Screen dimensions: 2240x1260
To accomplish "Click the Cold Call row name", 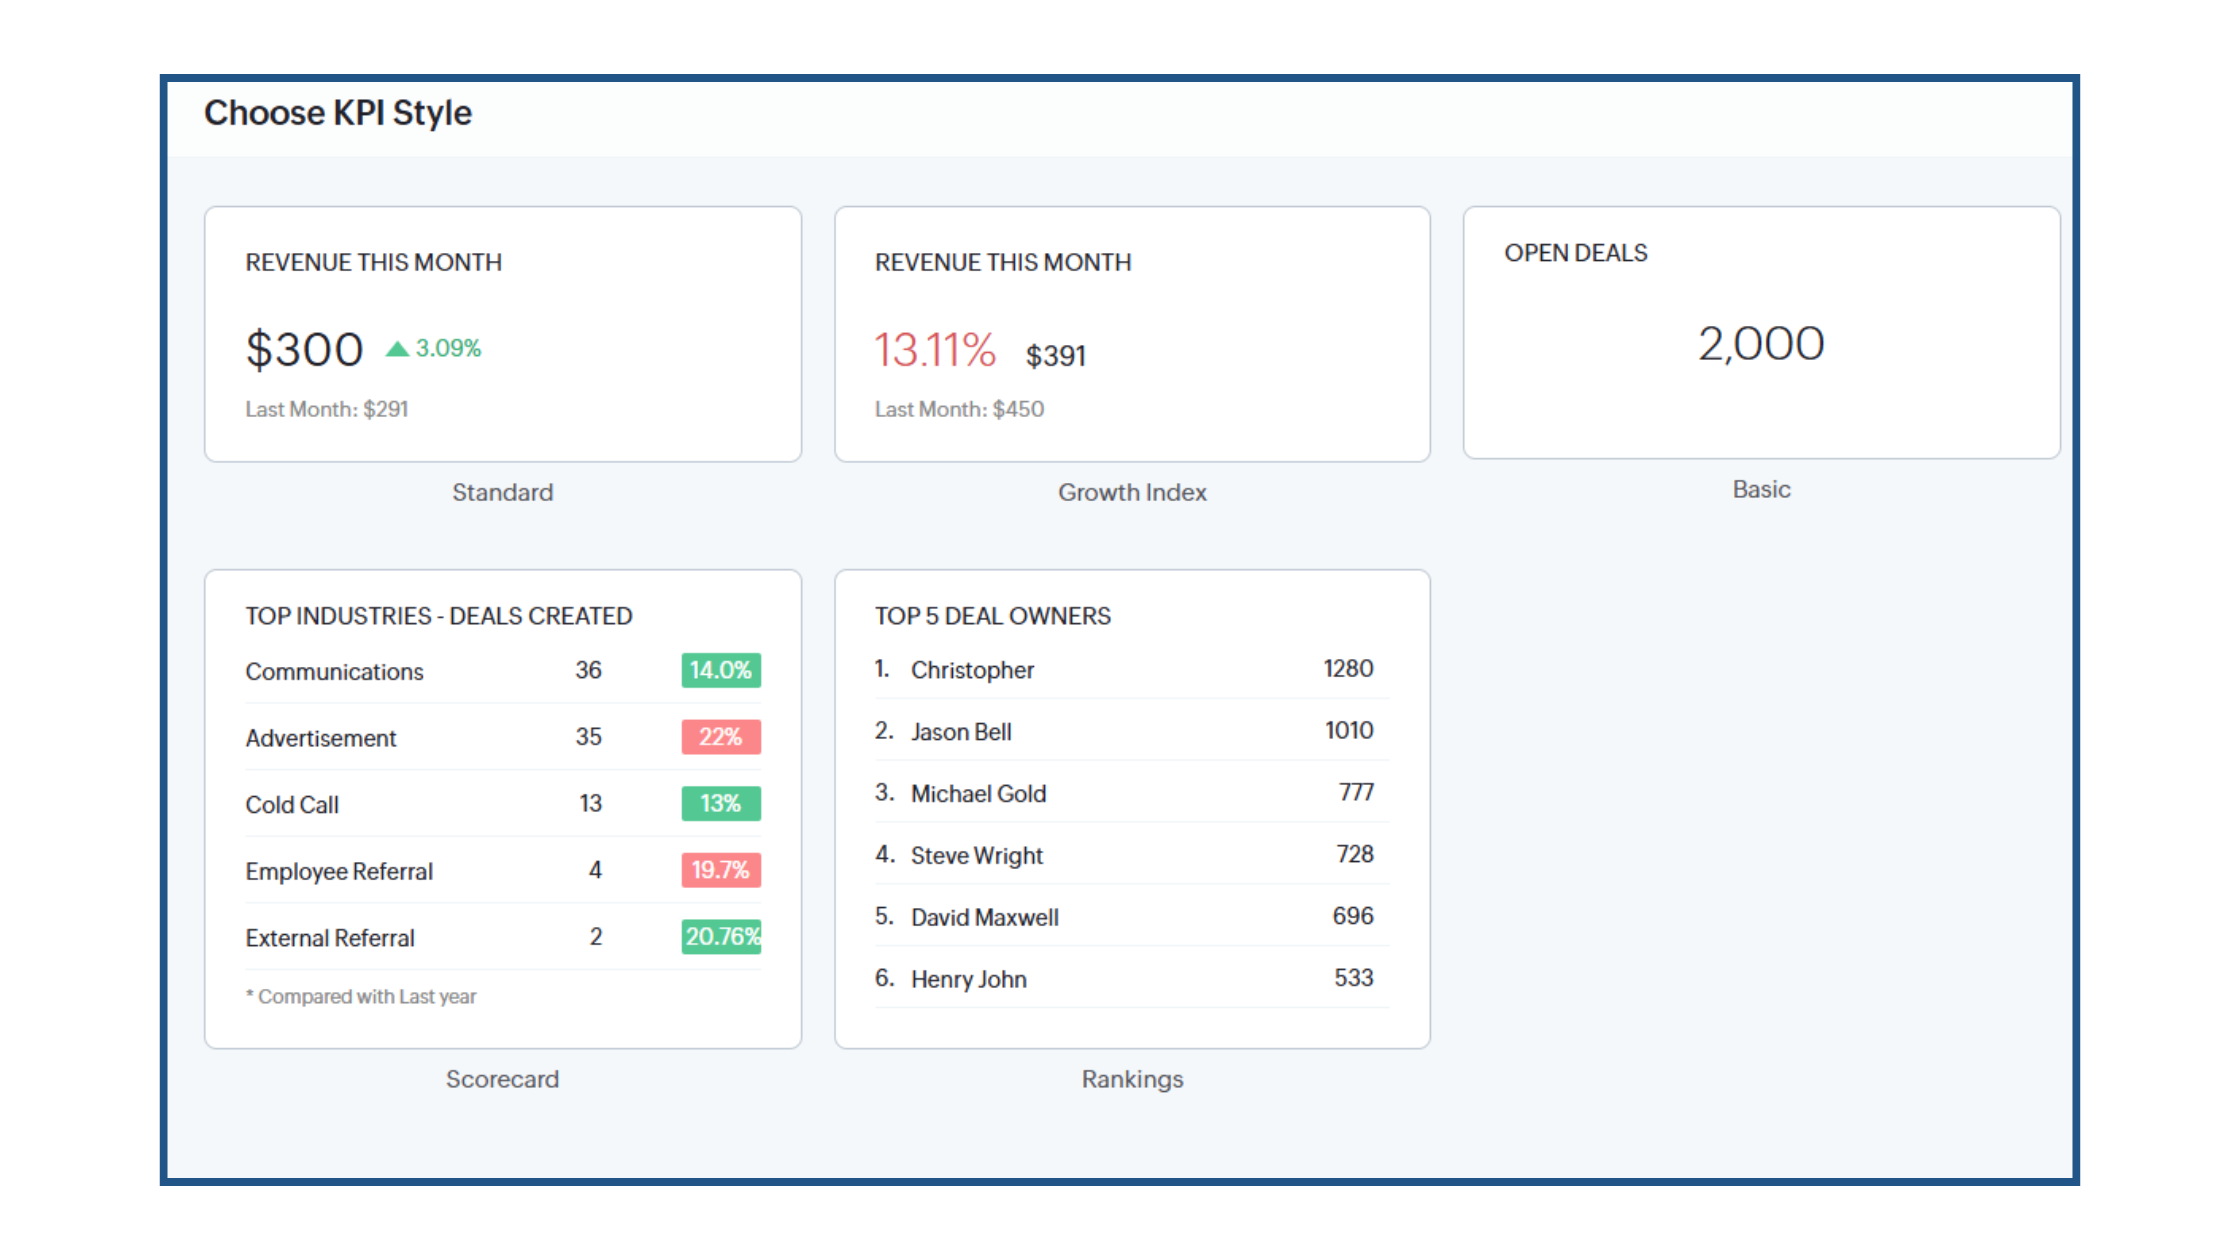I will click(292, 805).
